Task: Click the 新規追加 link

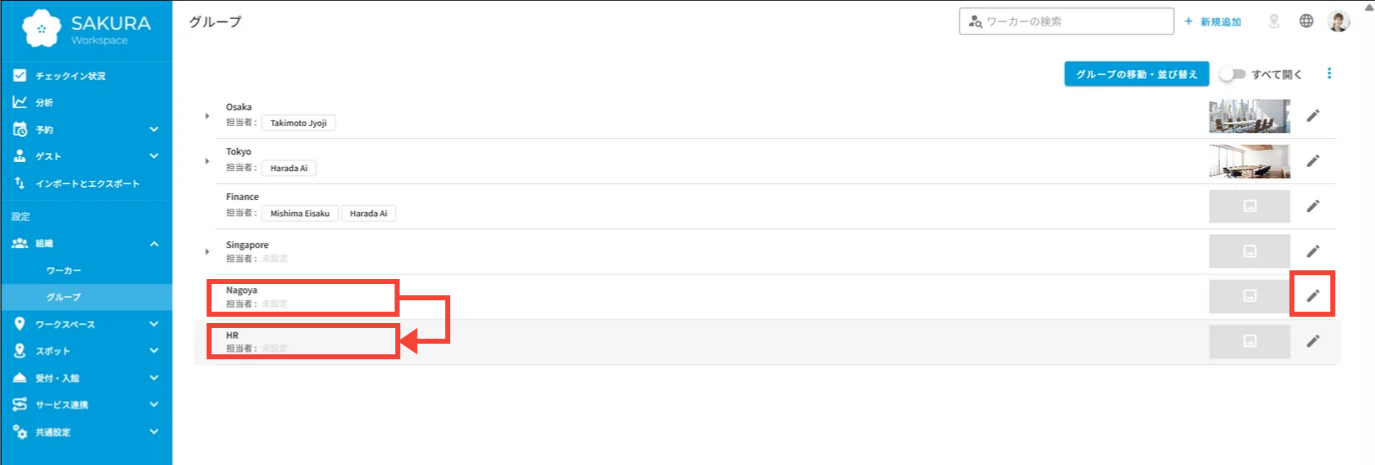Action: [1213, 21]
